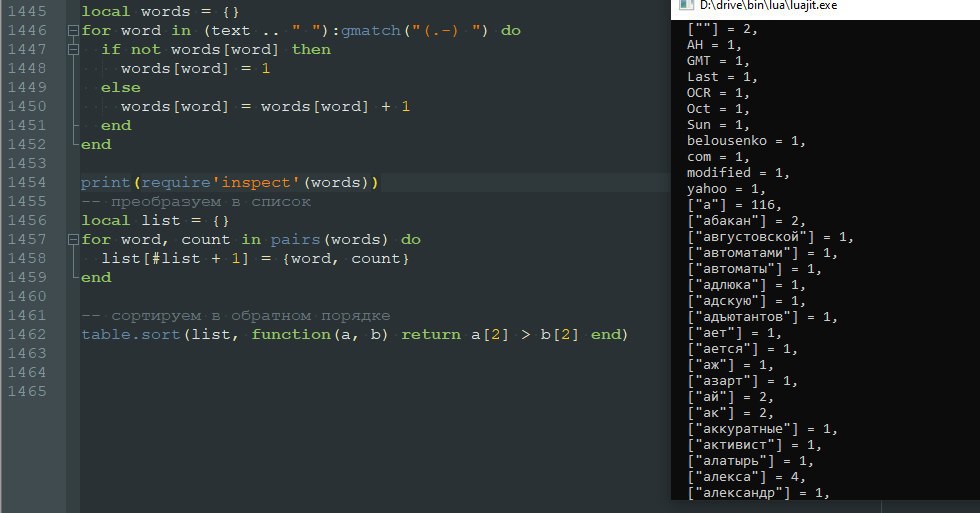Click line number 1445 in the gutter
This screenshot has width=980, height=513.
tap(27, 11)
